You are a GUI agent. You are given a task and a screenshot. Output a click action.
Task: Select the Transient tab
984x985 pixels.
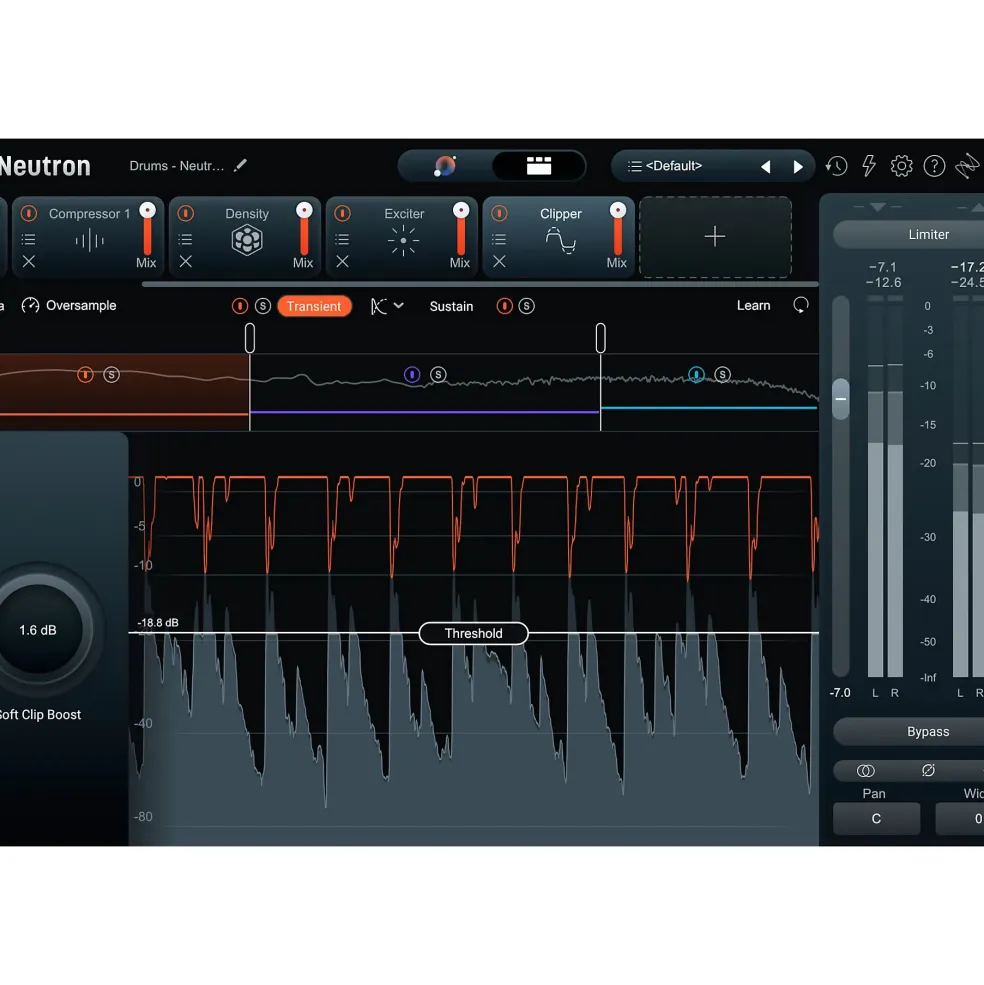(x=314, y=306)
